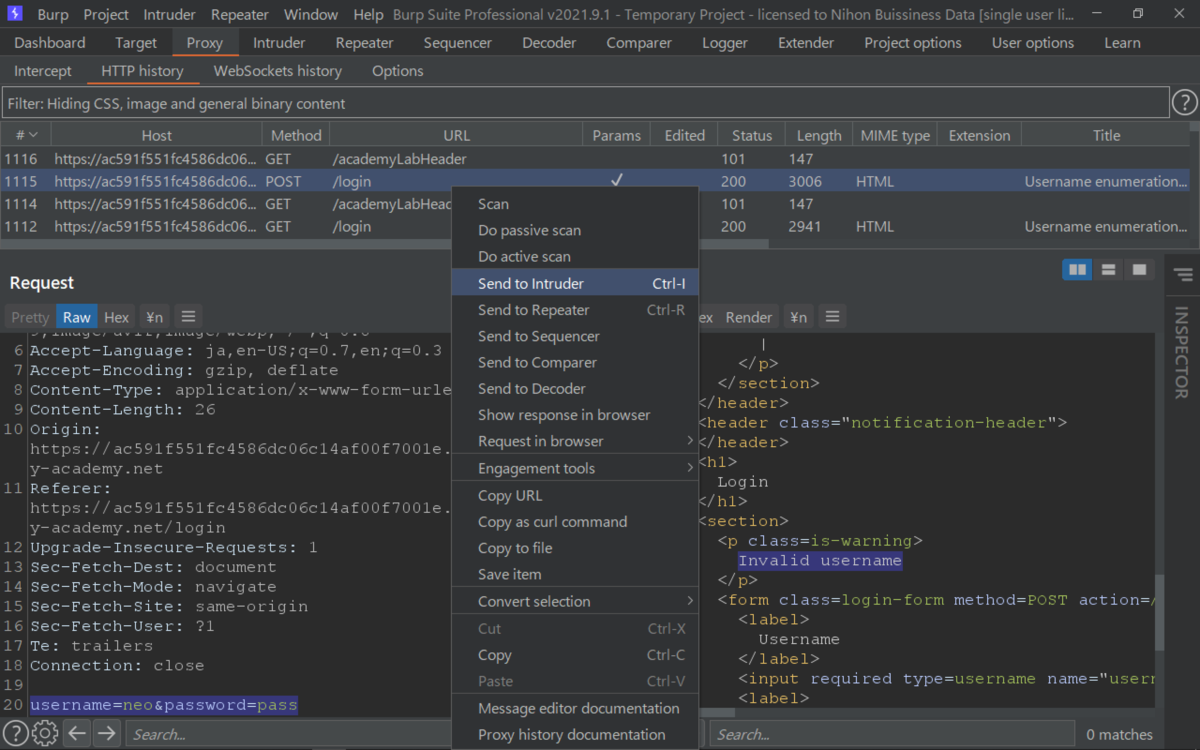This screenshot has height=750, width=1200.
Task: Choose Send to Repeater from context menu
Action: coord(575,310)
